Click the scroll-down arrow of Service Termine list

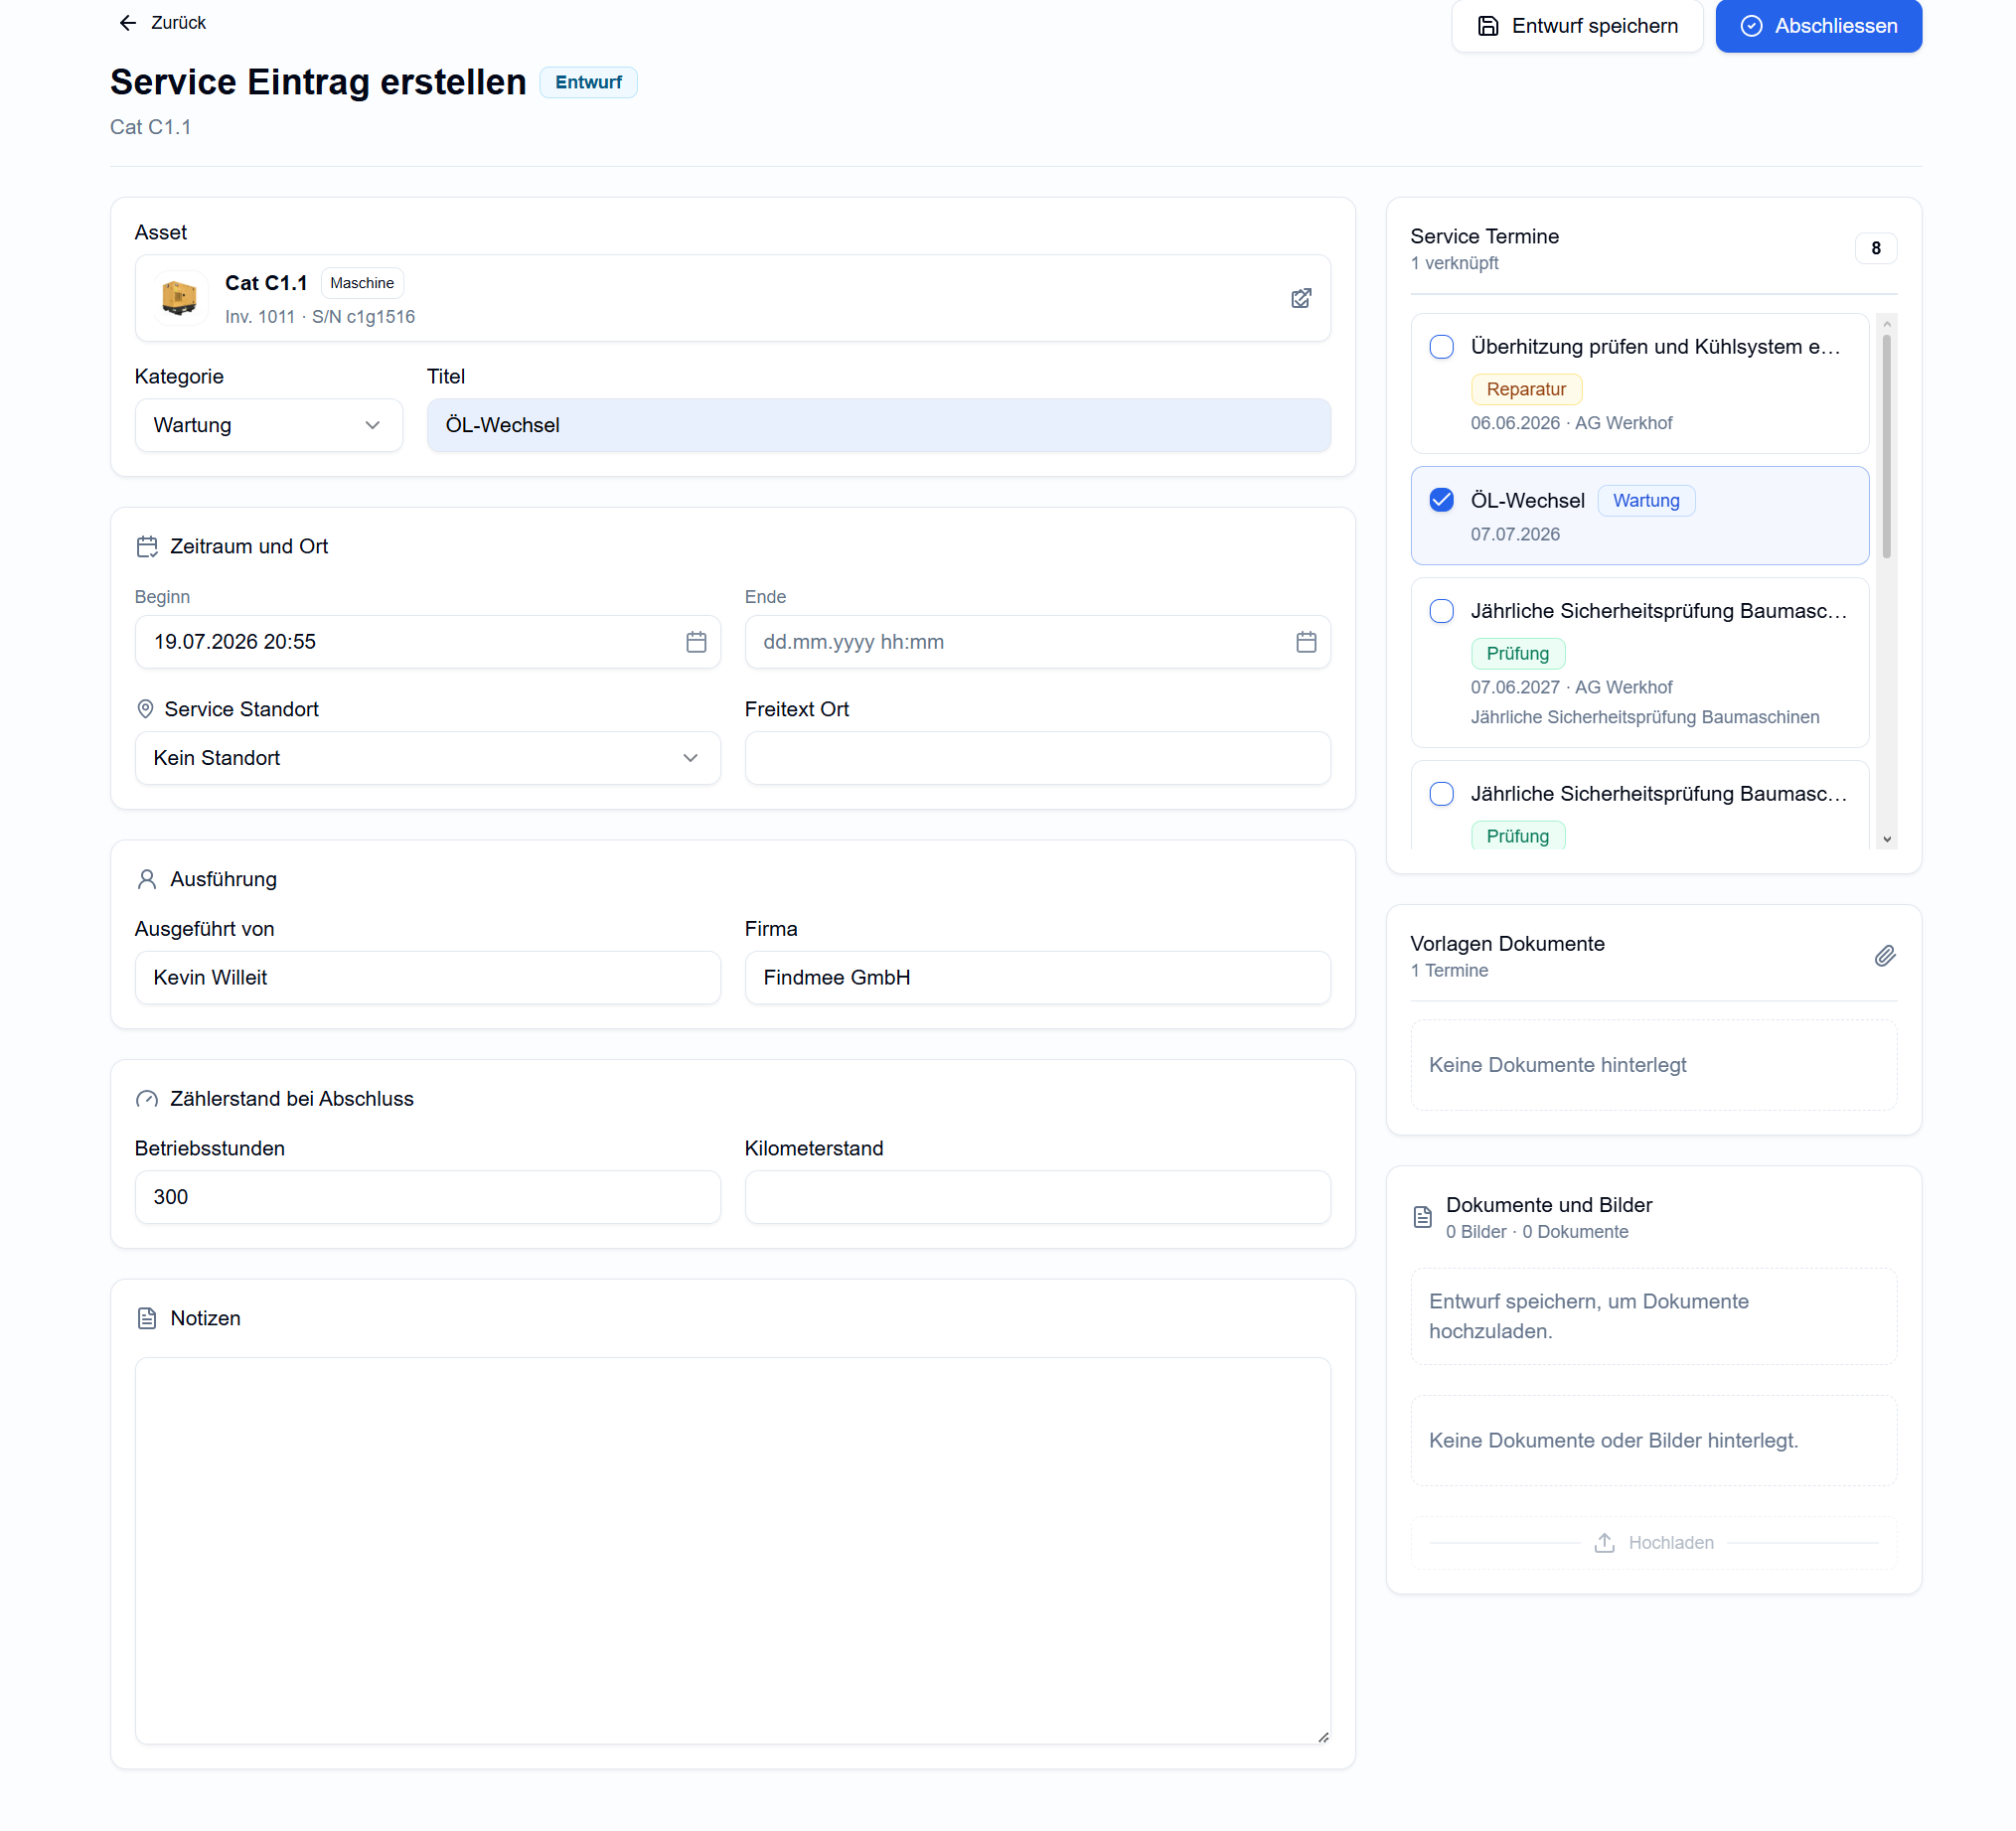coord(1886,840)
